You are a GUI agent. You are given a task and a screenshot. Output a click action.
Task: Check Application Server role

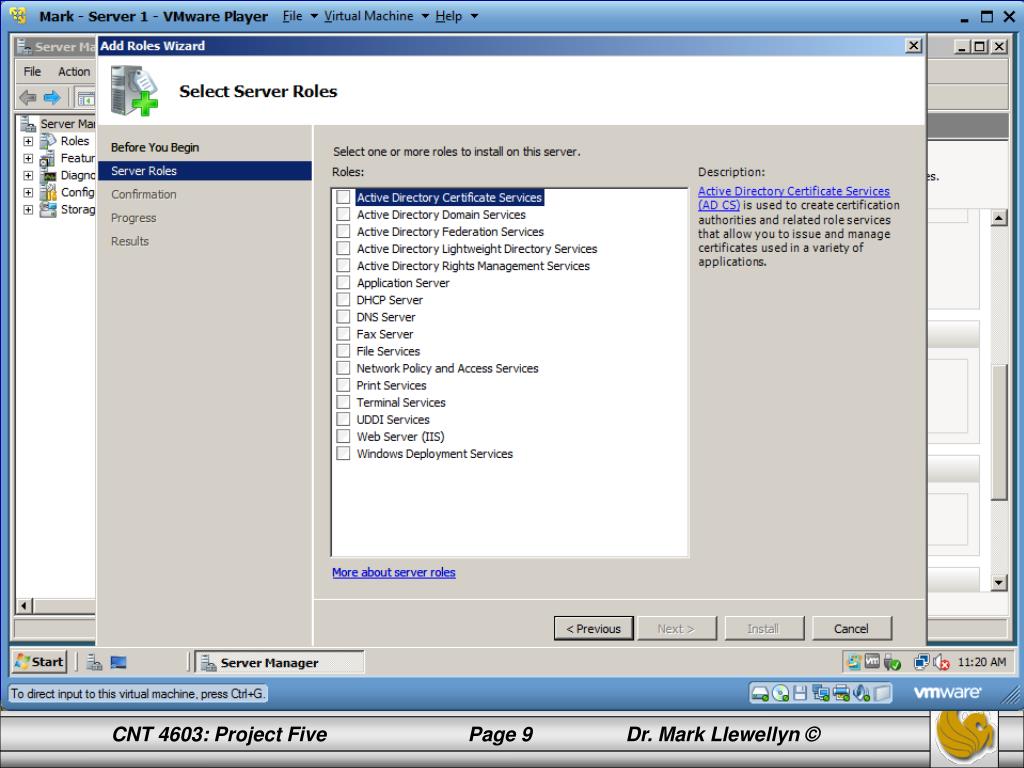[344, 283]
